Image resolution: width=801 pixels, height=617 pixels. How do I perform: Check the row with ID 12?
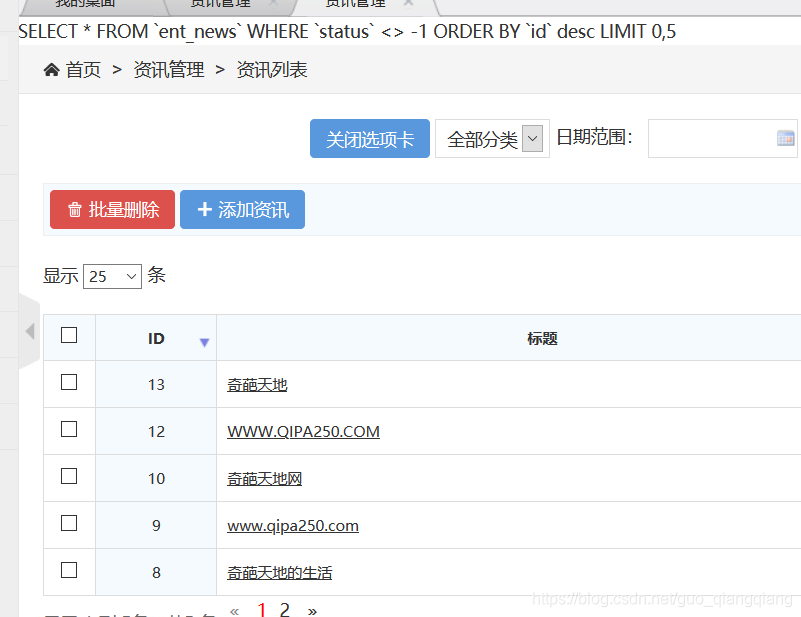point(69,429)
